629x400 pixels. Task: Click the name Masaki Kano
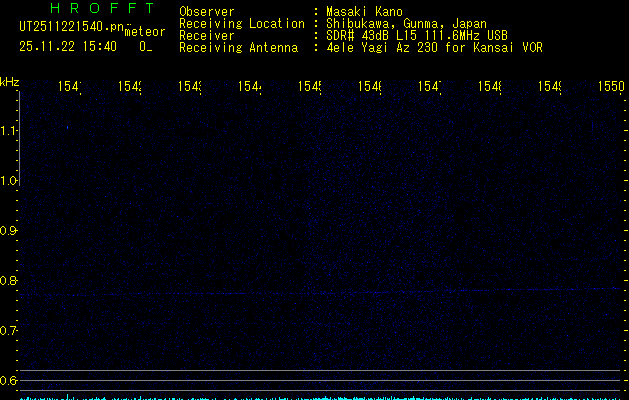[364, 11]
